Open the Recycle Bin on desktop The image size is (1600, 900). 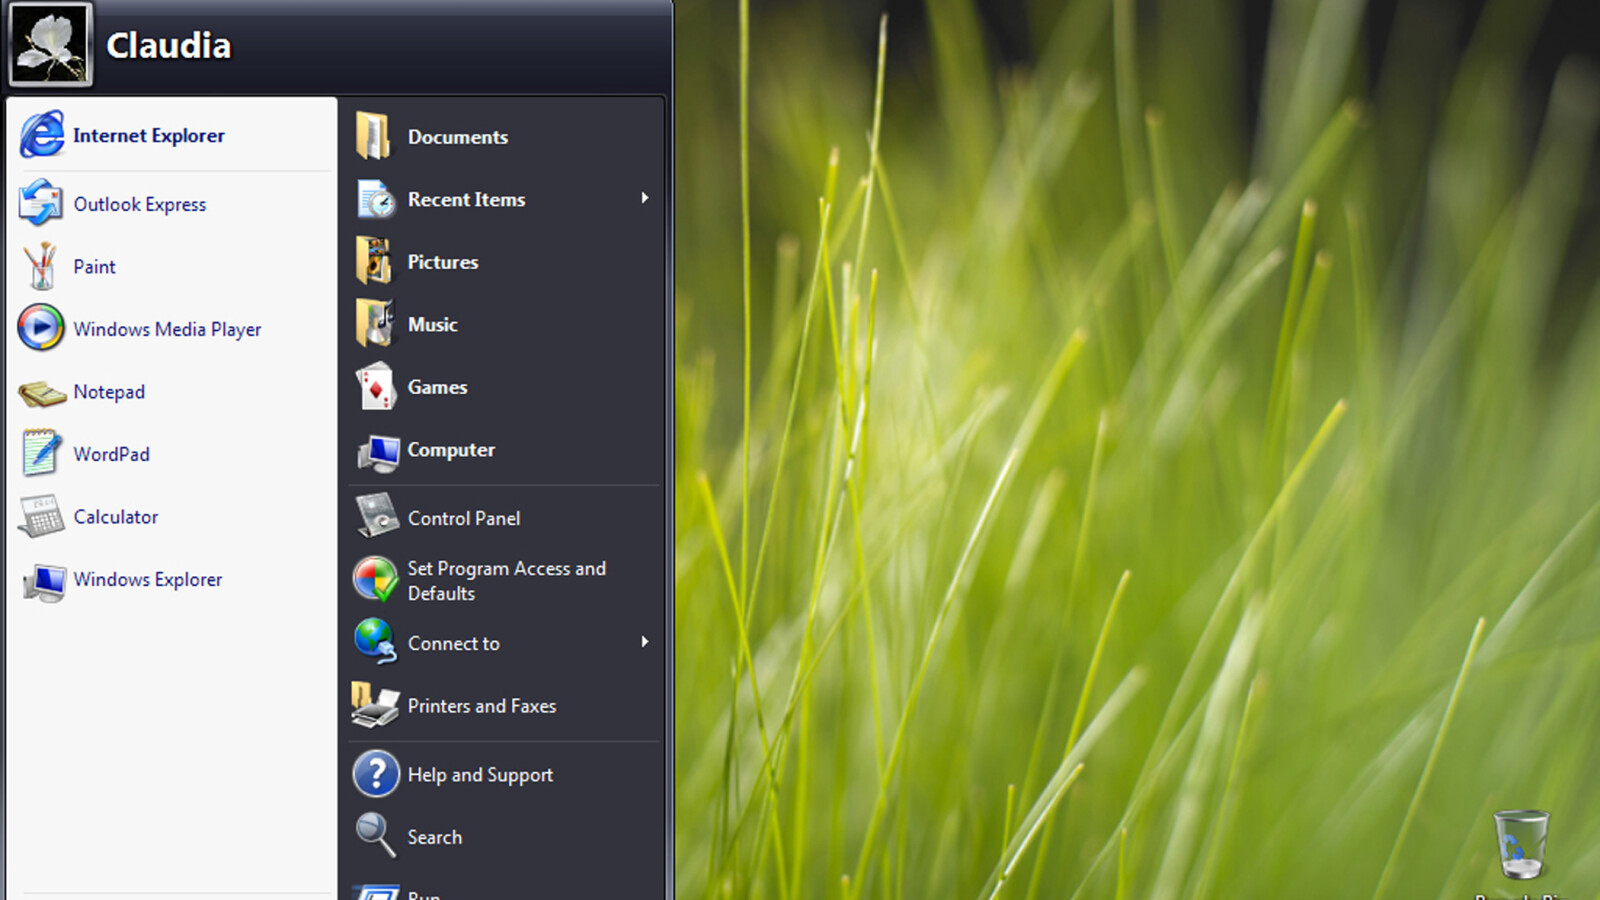(x=1520, y=845)
